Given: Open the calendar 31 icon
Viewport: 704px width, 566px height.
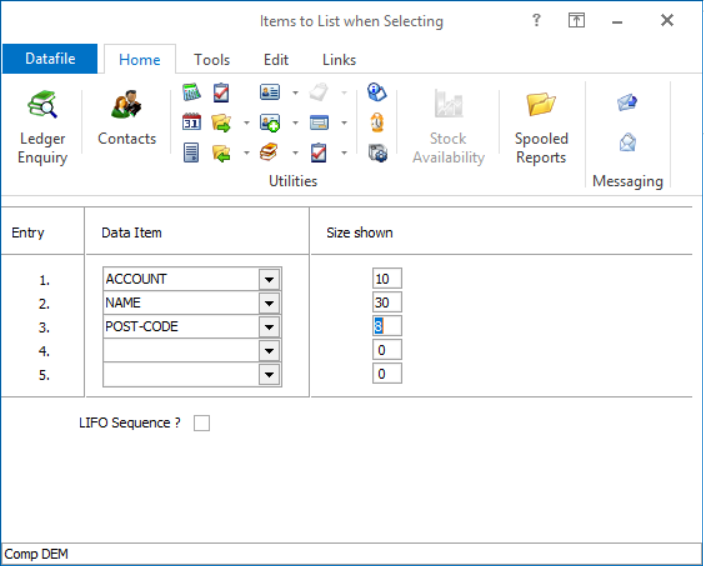Looking at the screenshot, I should pyautogui.click(x=192, y=122).
